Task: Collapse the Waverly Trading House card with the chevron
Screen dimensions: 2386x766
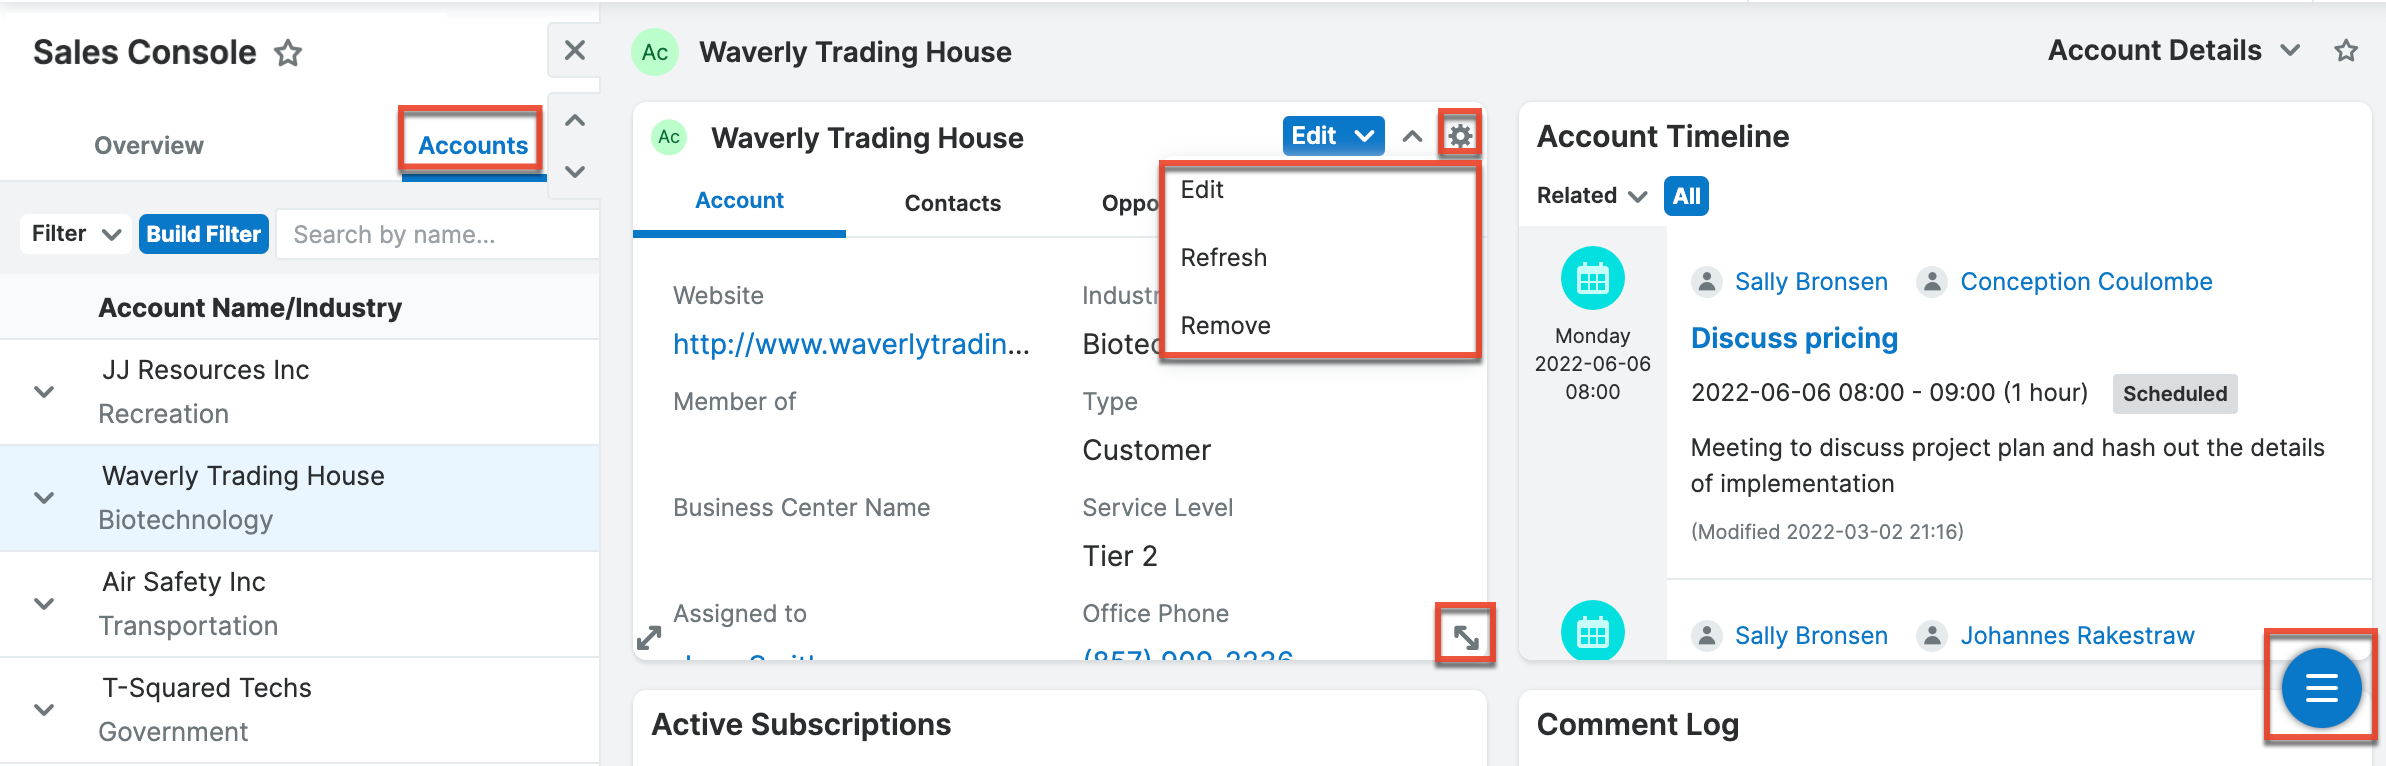Action: (x=1412, y=136)
